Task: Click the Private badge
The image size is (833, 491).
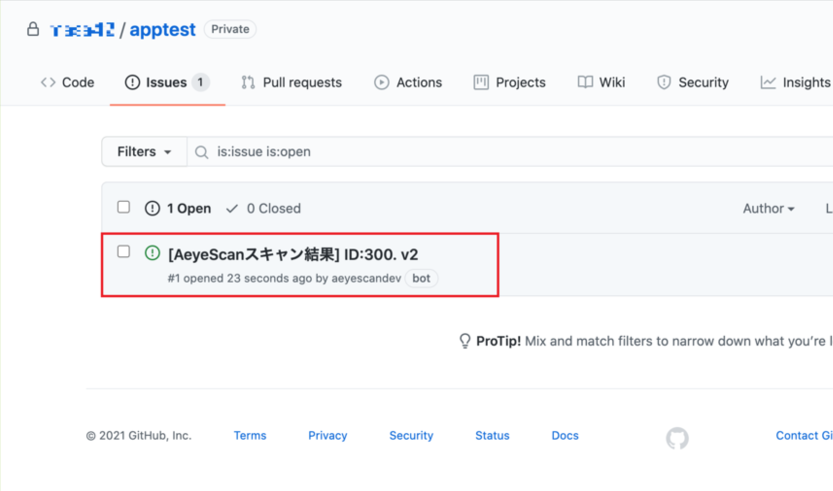Action: (230, 29)
